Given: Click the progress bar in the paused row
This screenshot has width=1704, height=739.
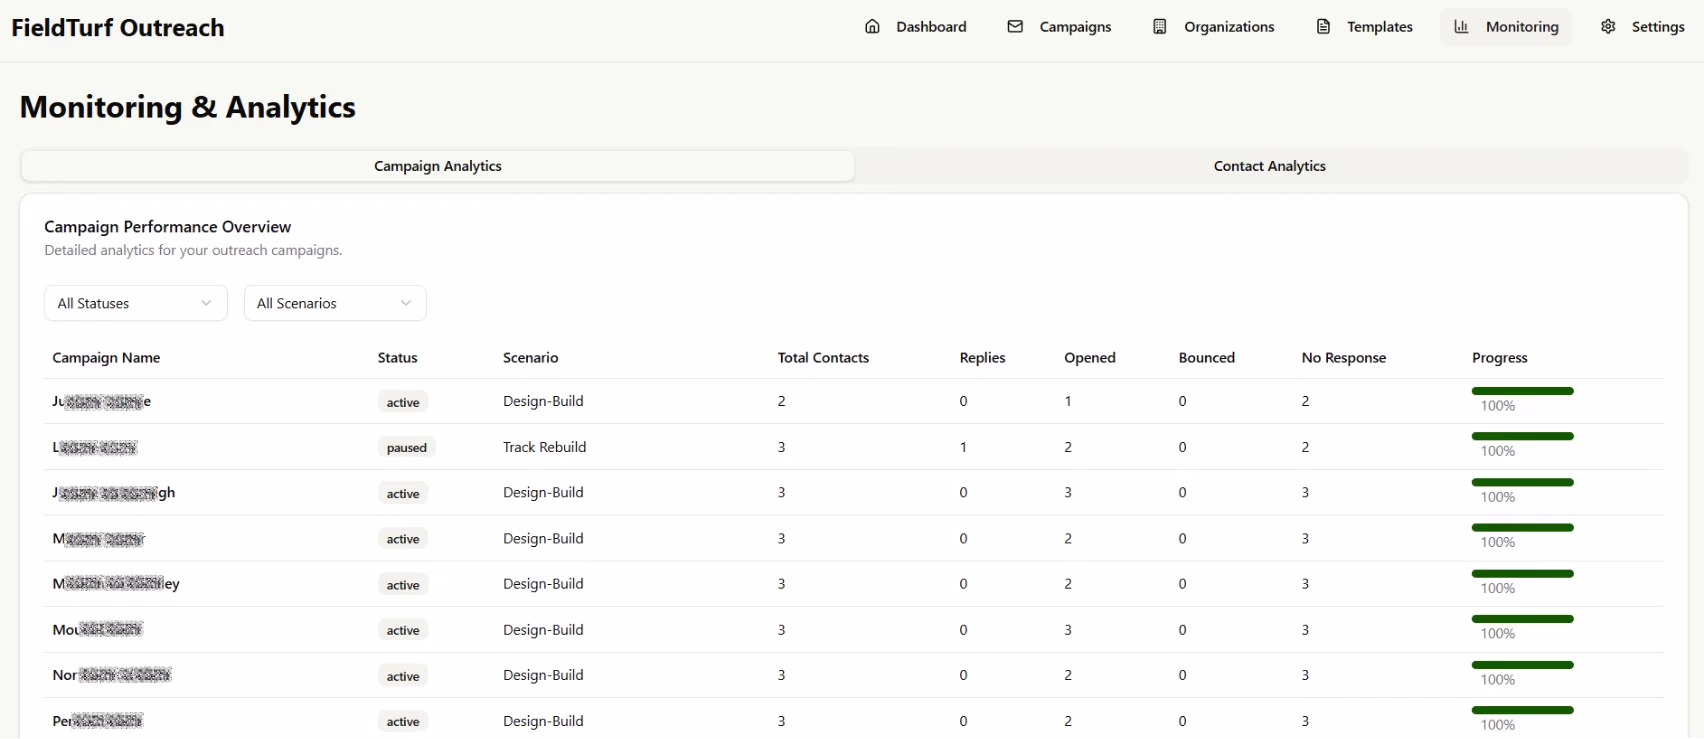Looking at the screenshot, I should (x=1522, y=436).
